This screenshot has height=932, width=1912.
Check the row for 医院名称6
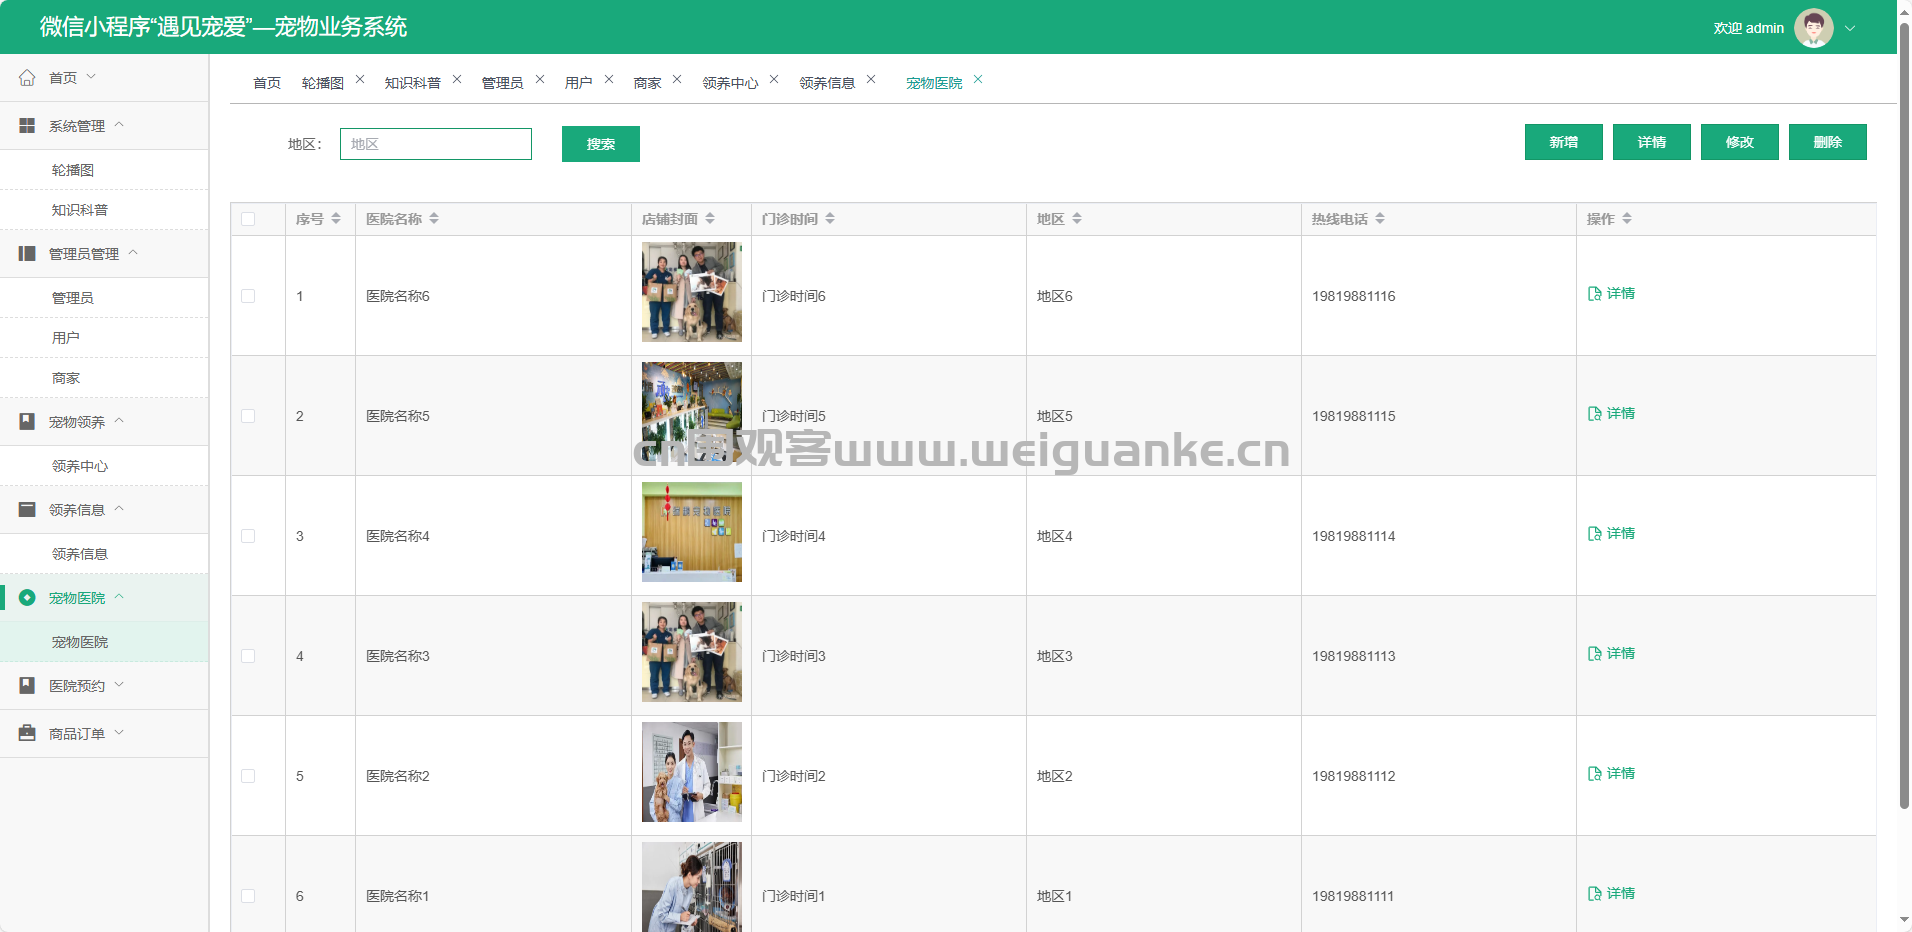click(248, 296)
